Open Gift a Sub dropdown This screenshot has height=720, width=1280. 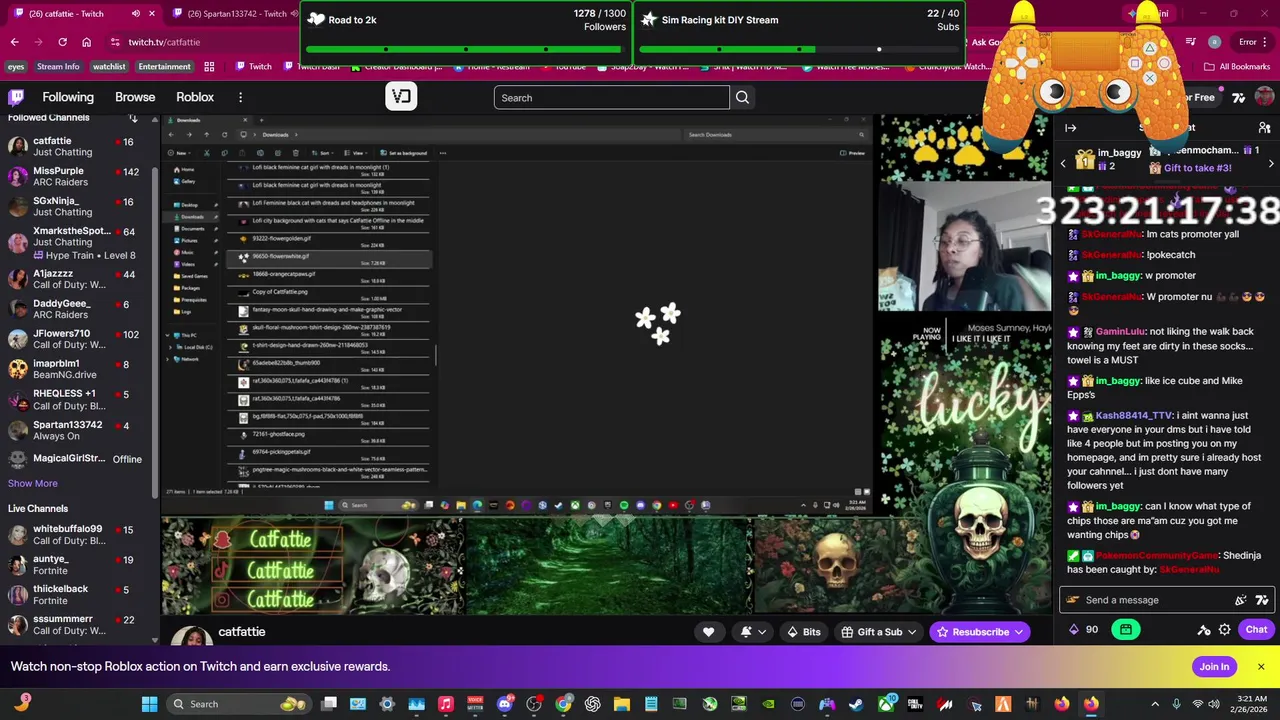click(x=879, y=632)
